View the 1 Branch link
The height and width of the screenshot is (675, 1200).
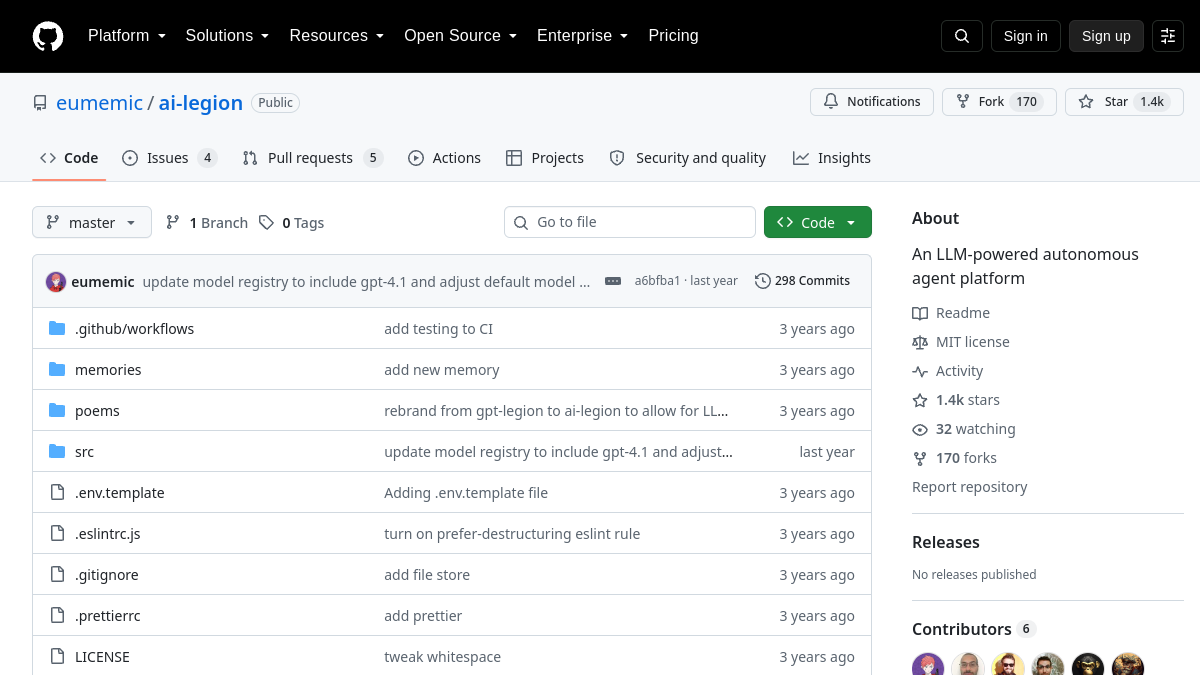click(207, 223)
